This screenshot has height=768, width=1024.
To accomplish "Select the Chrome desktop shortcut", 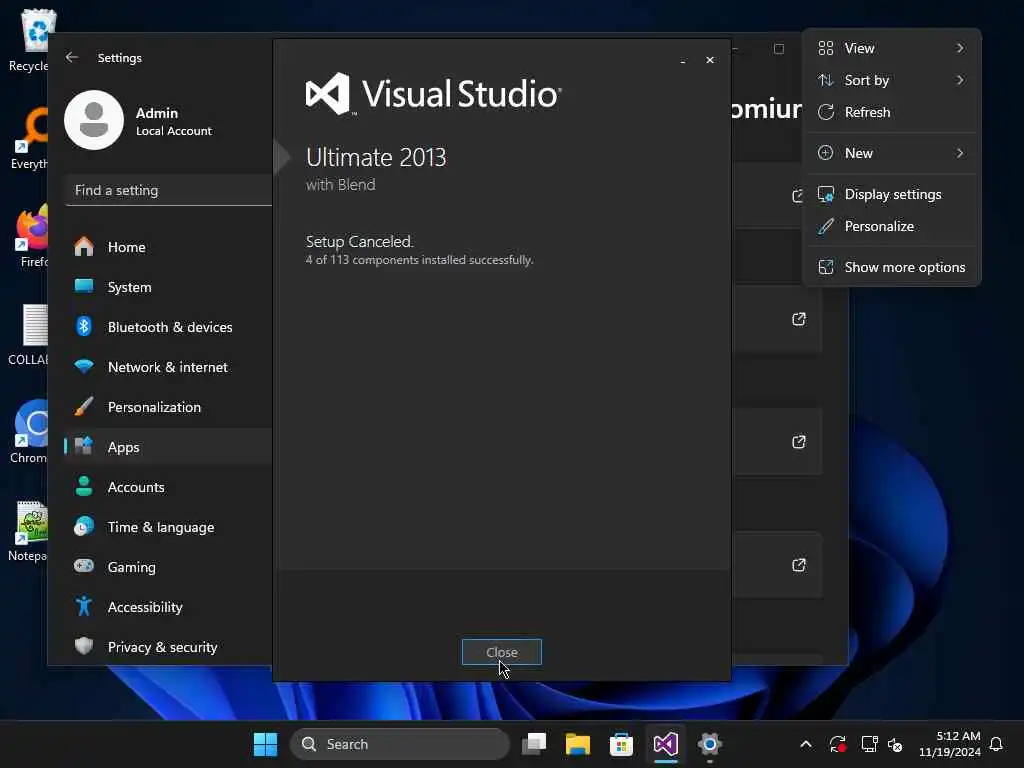I will coord(29,432).
